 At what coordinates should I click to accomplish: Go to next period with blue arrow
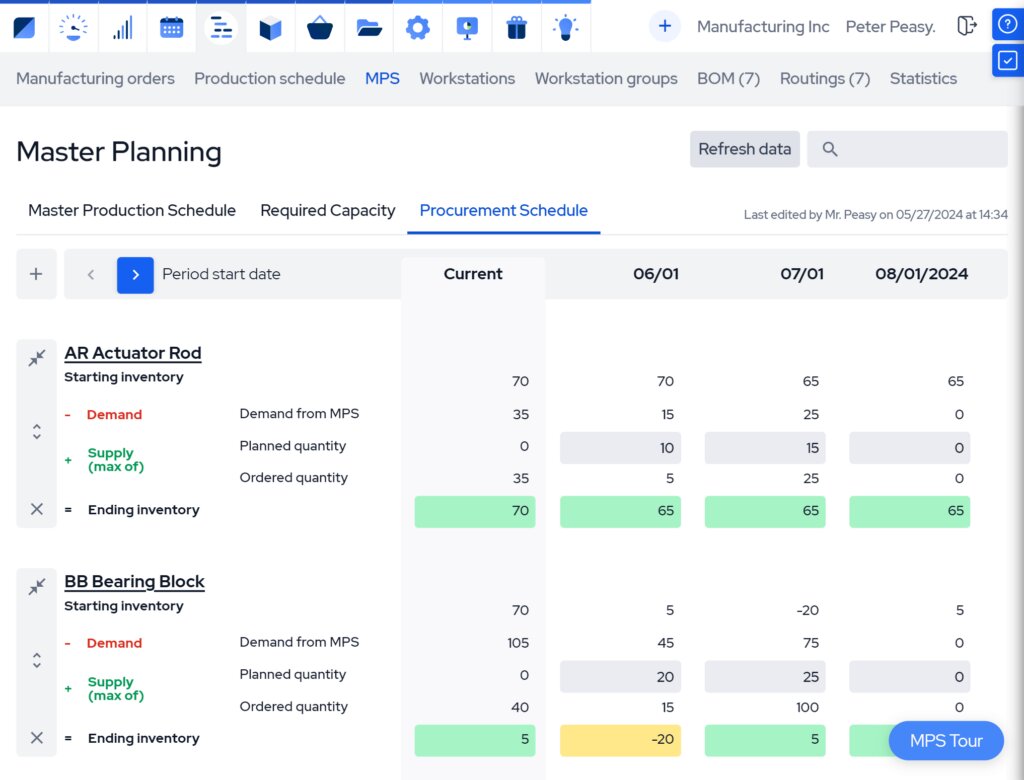(x=135, y=274)
